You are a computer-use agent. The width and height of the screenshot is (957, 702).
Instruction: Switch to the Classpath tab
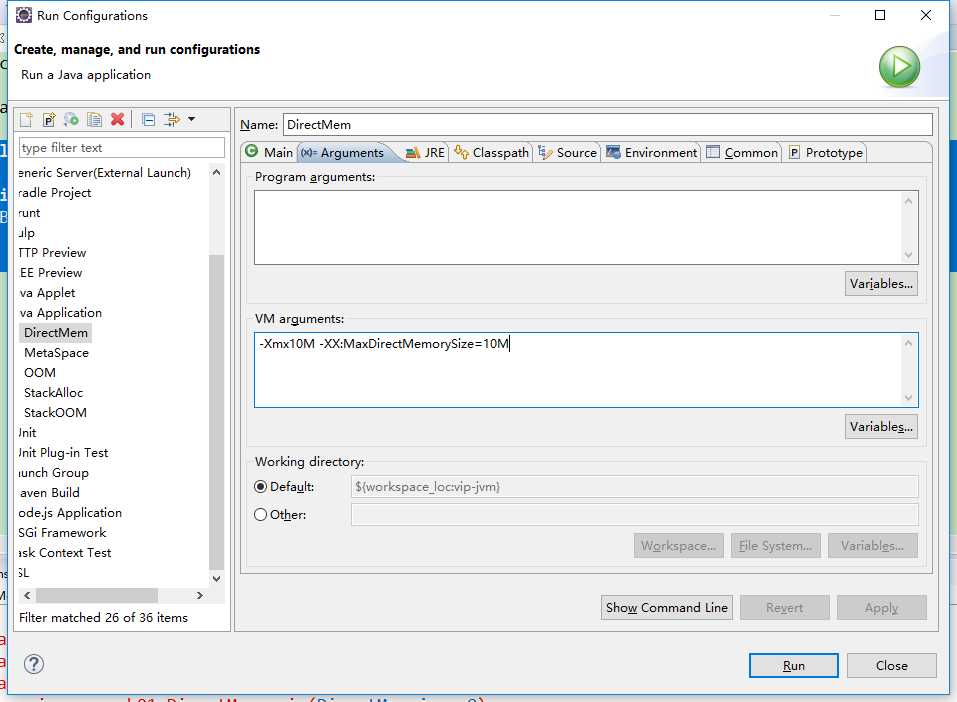click(x=492, y=153)
